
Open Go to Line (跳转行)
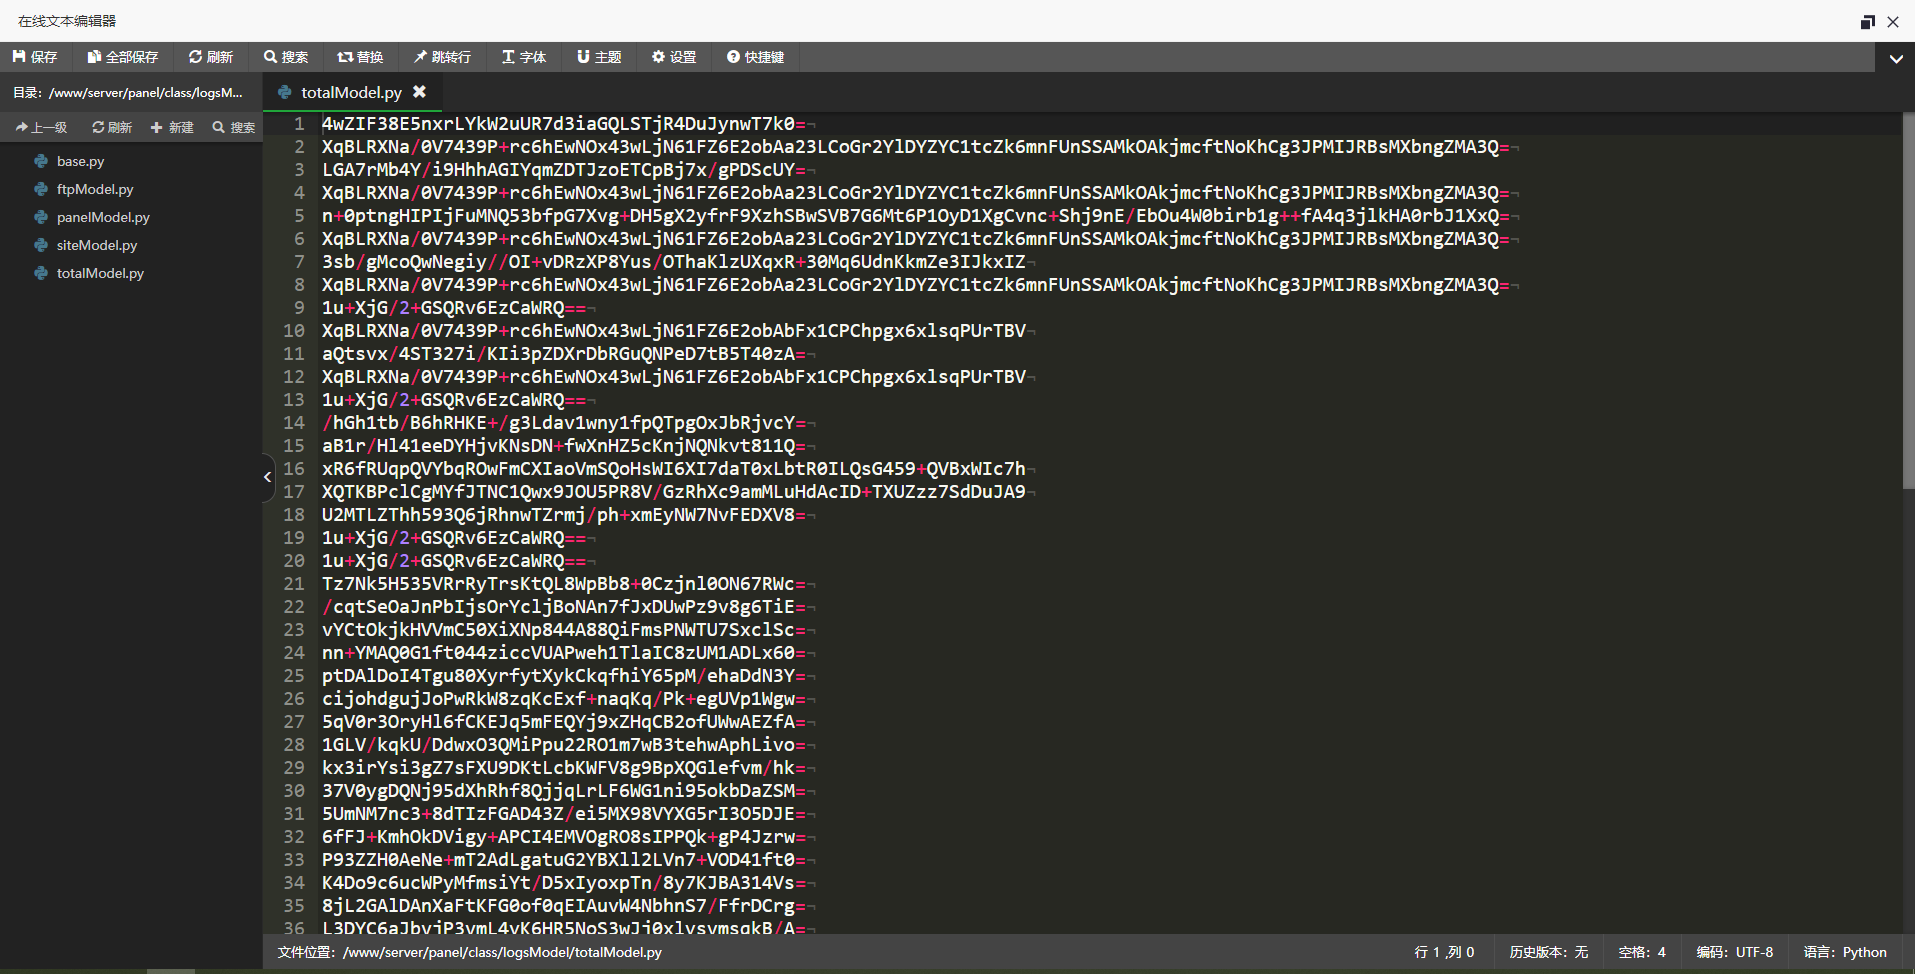pos(442,57)
